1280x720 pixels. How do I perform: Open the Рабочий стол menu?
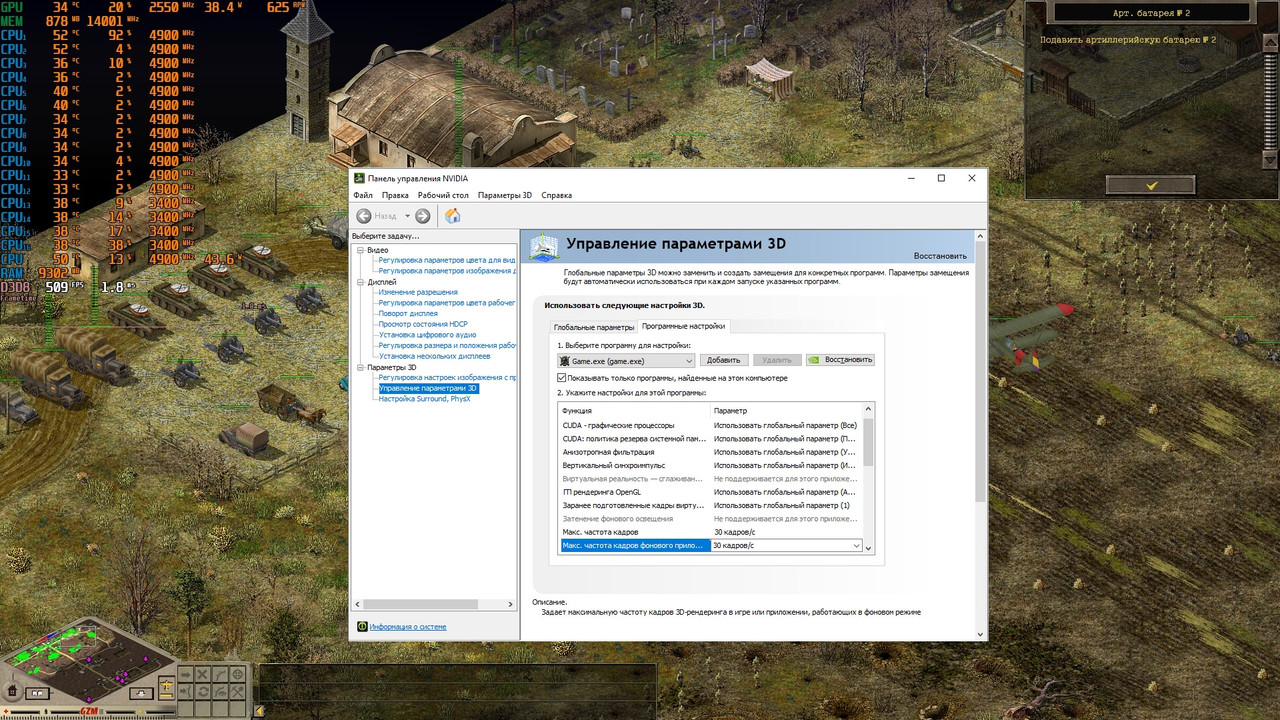443,195
